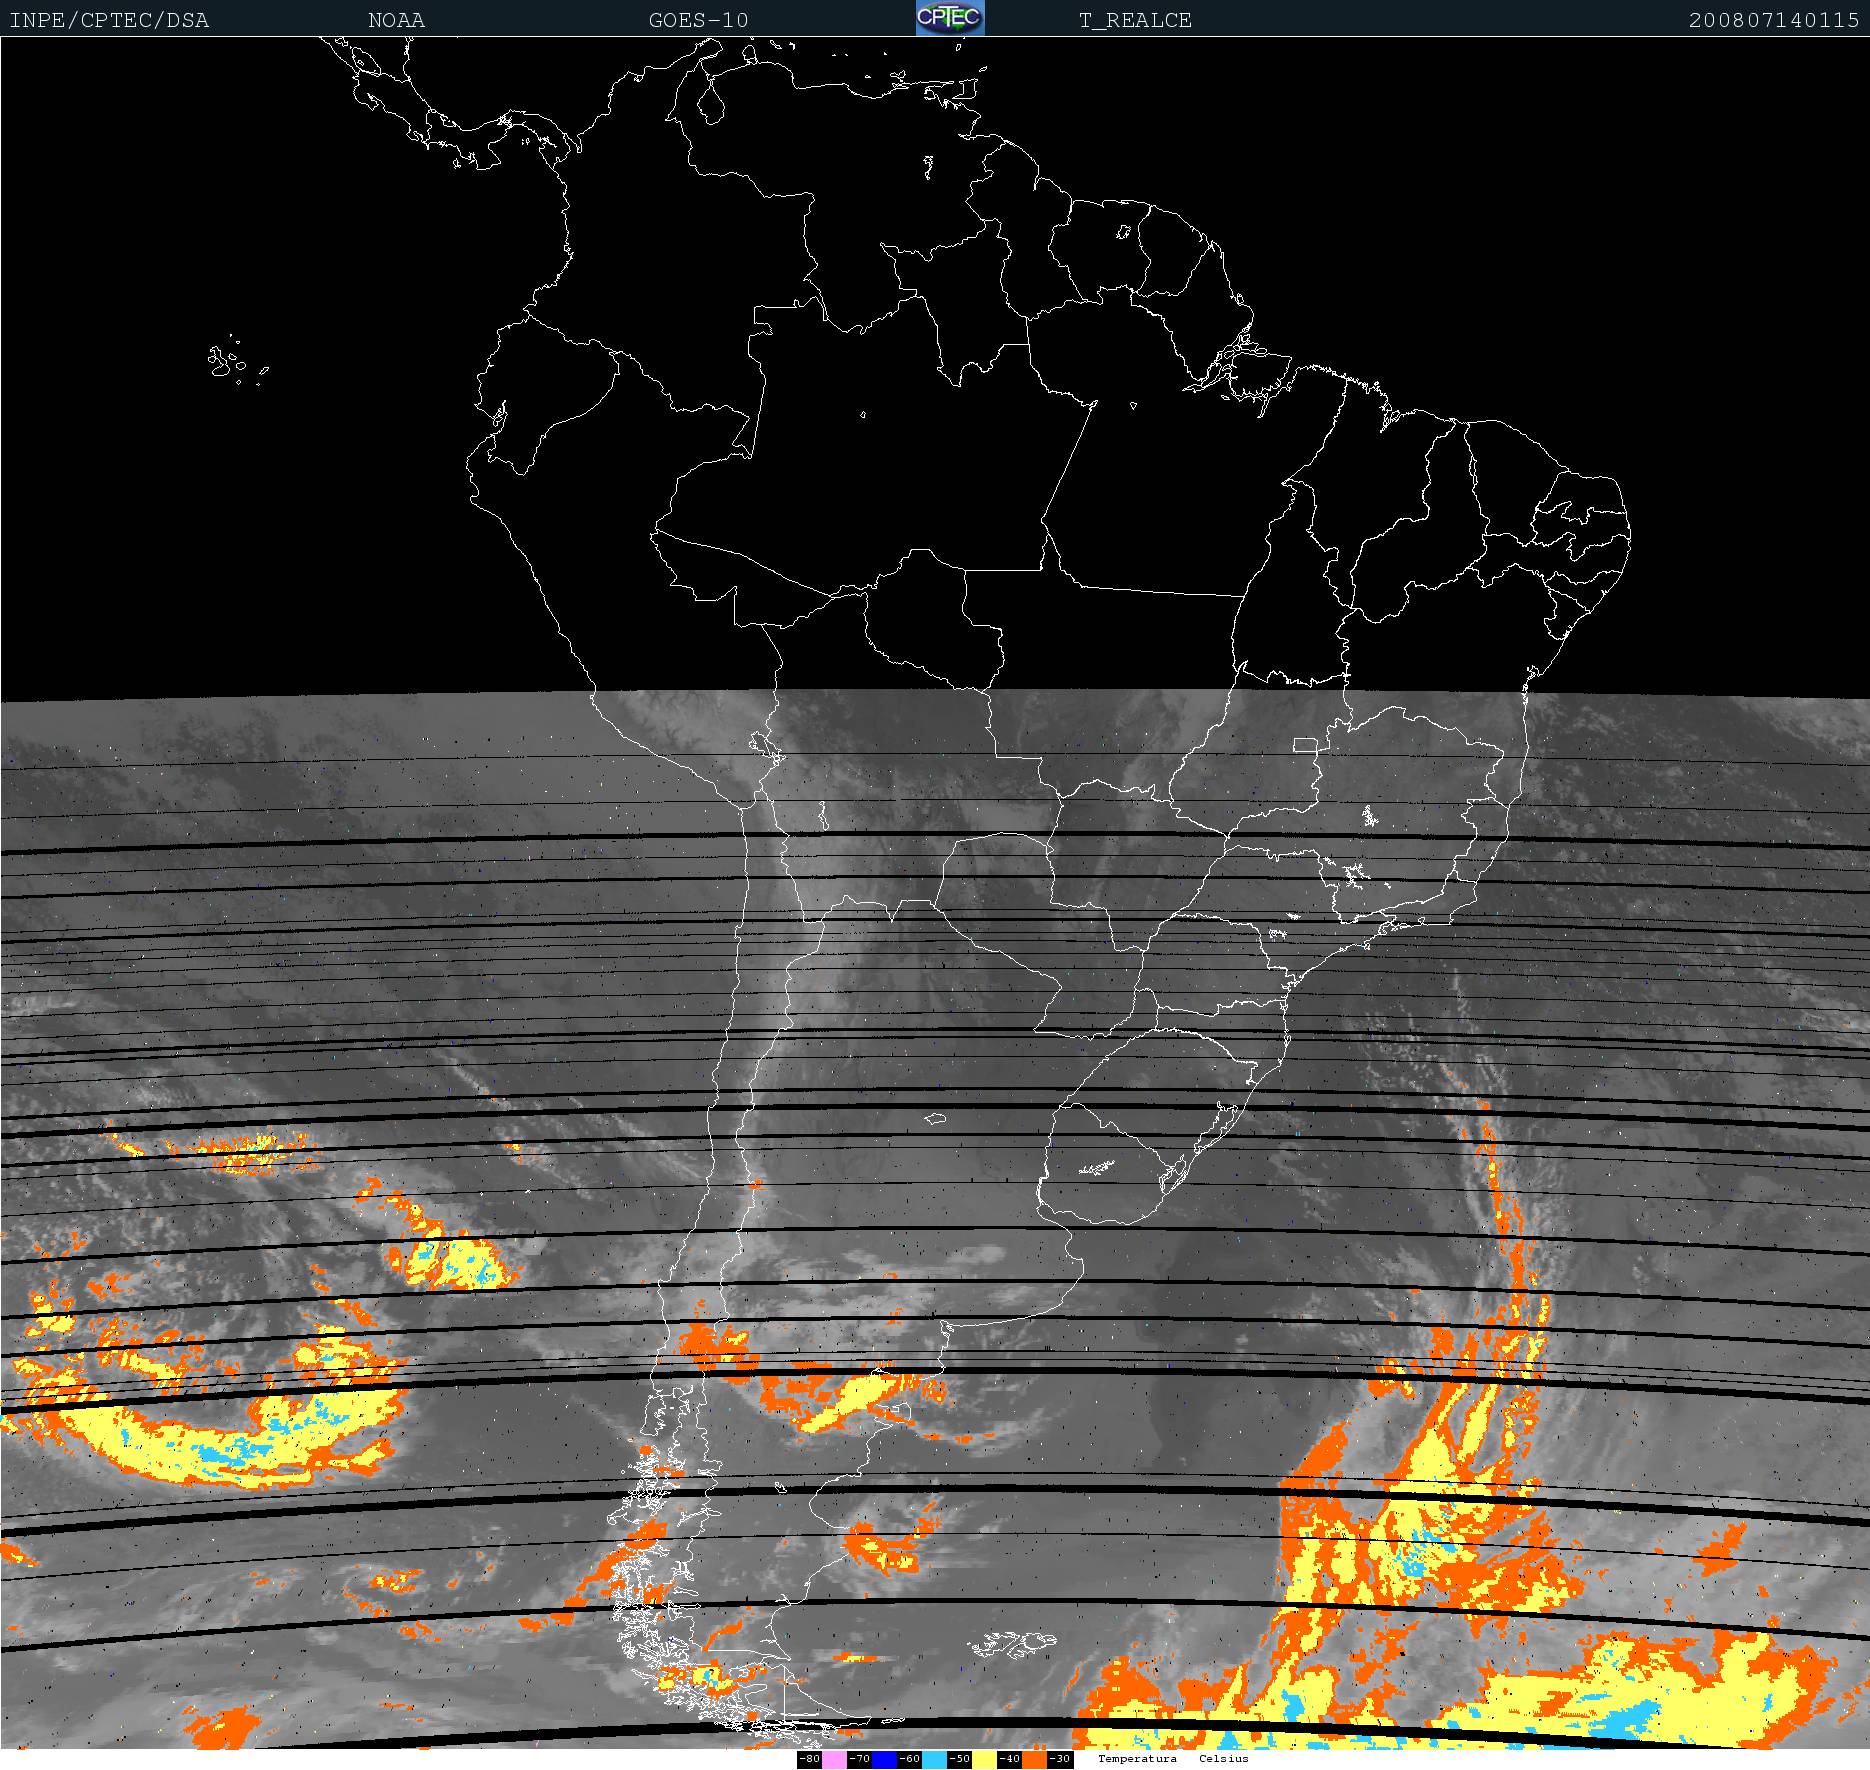1870x1770 pixels.
Task: Click the T_REALCE product label
Action: pos(1135,21)
